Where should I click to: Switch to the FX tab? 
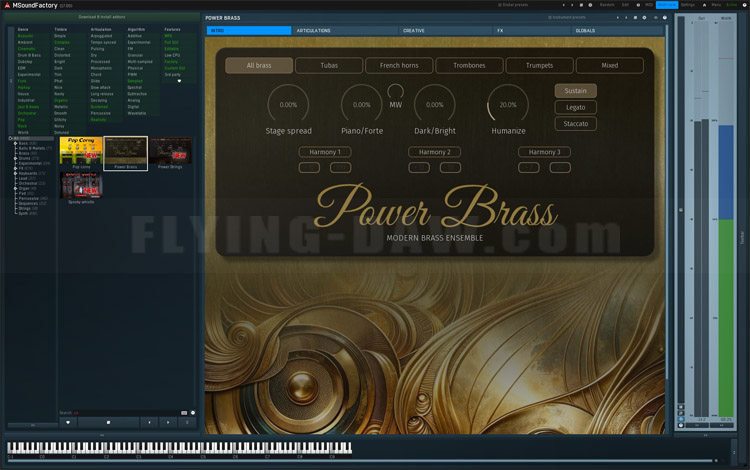532,31
